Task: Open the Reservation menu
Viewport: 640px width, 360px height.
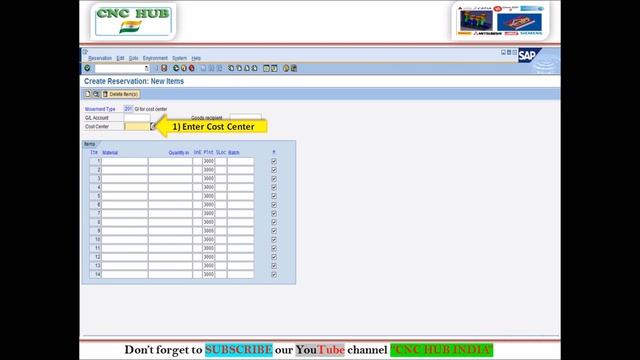Action: [x=100, y=58]
